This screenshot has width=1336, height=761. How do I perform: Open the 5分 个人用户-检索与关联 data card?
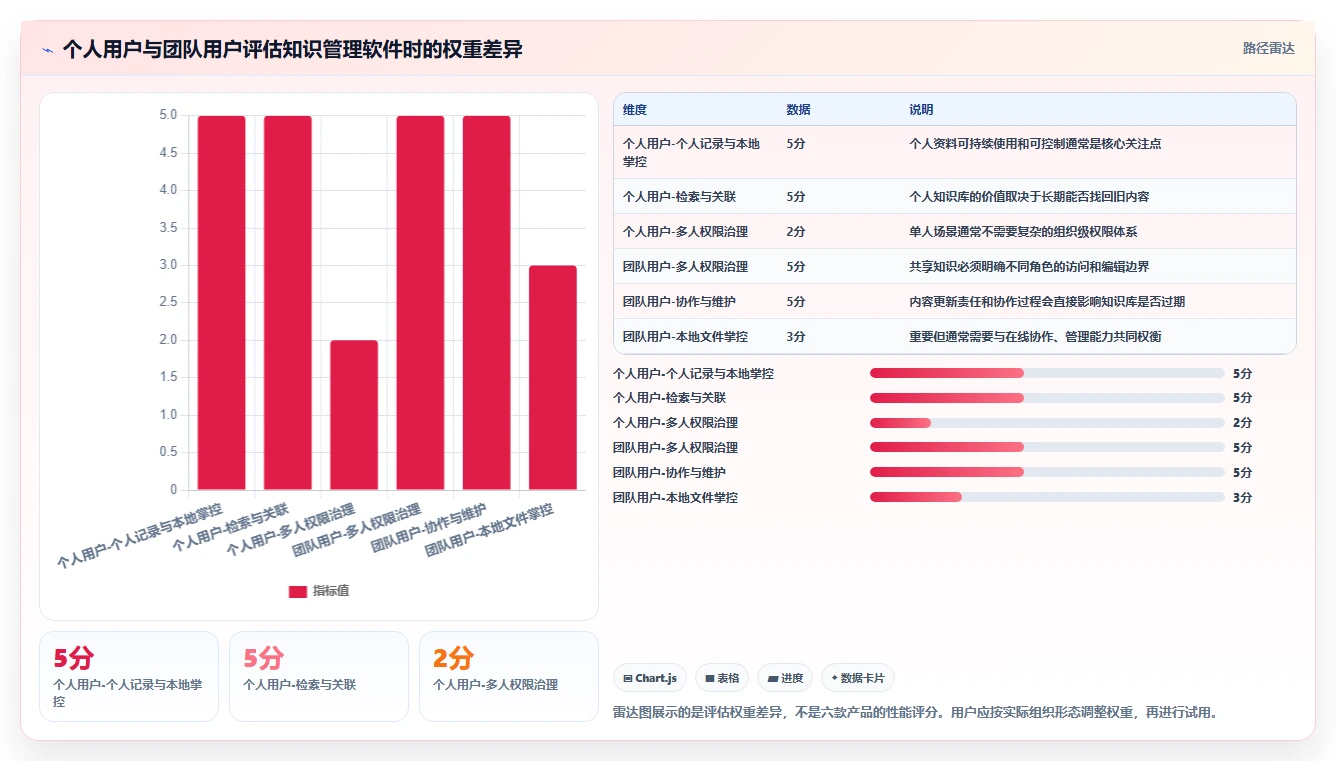[x=319, y=676]
